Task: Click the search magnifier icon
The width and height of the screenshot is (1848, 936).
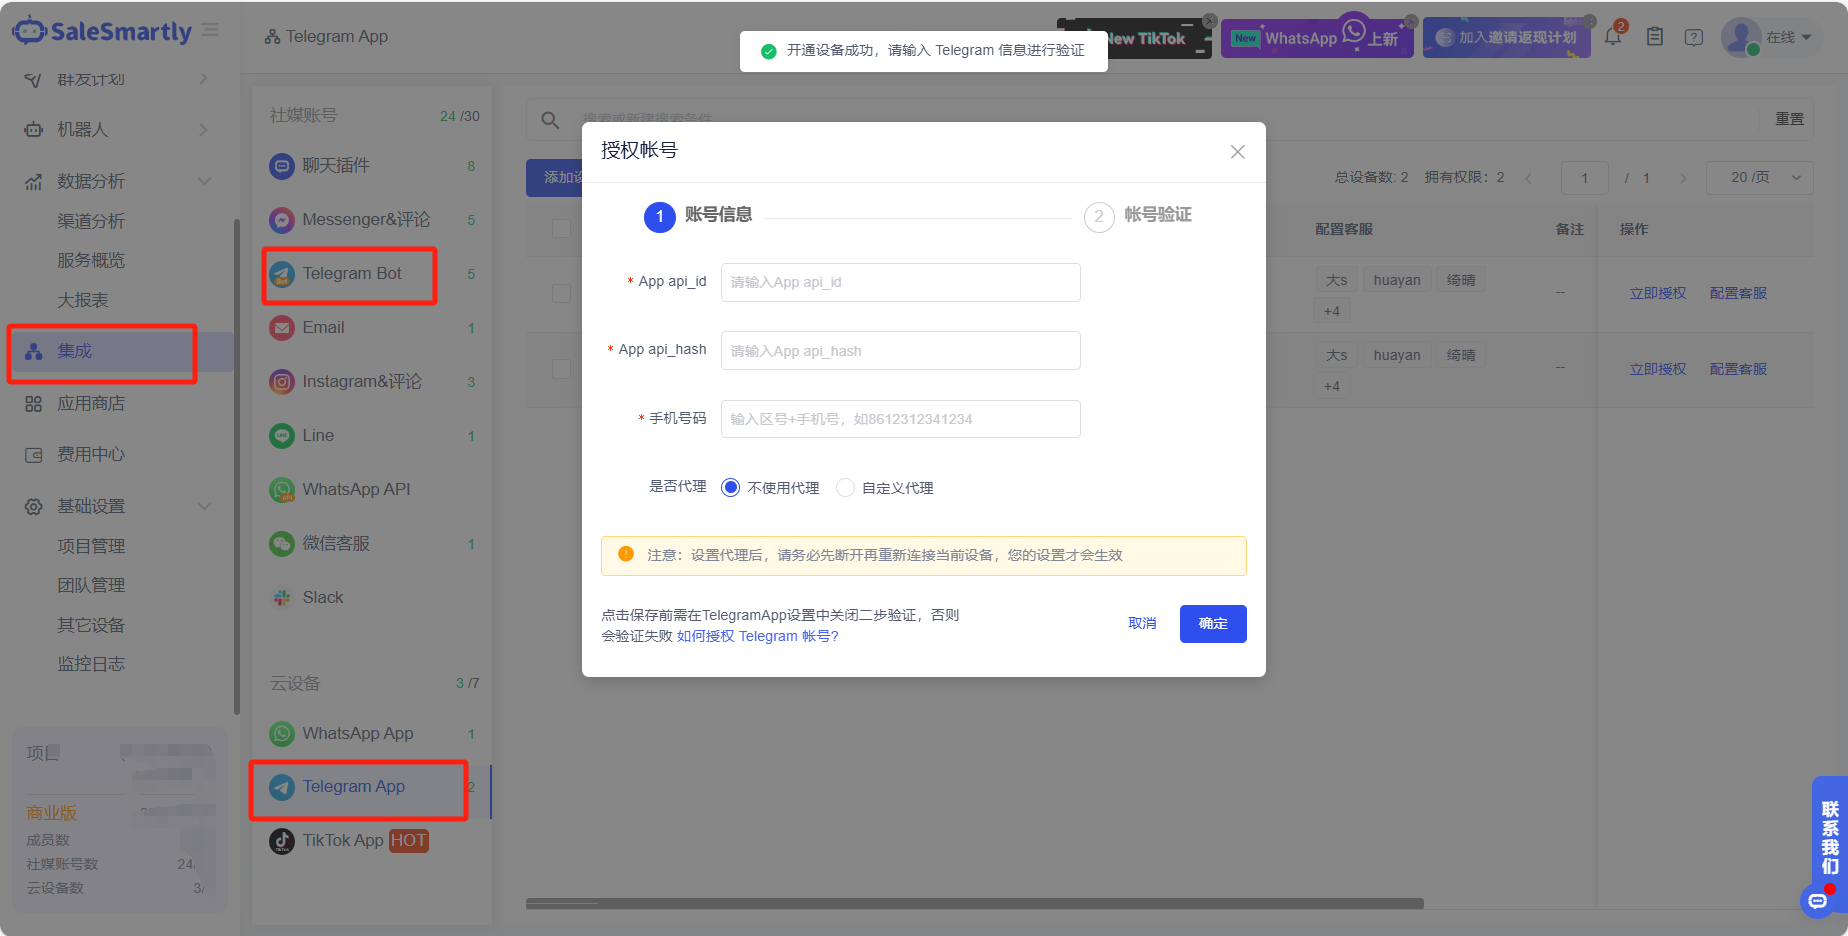Action: coord(550,120)
